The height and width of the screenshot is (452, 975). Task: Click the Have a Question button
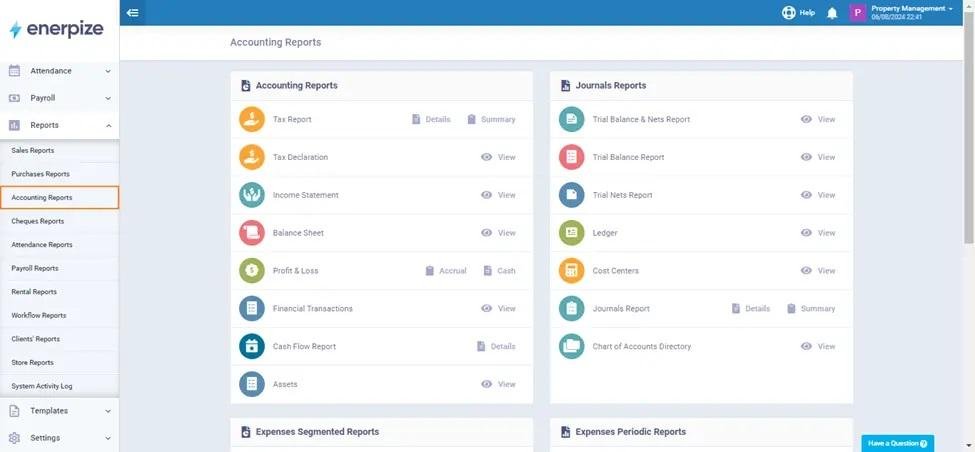897,443
